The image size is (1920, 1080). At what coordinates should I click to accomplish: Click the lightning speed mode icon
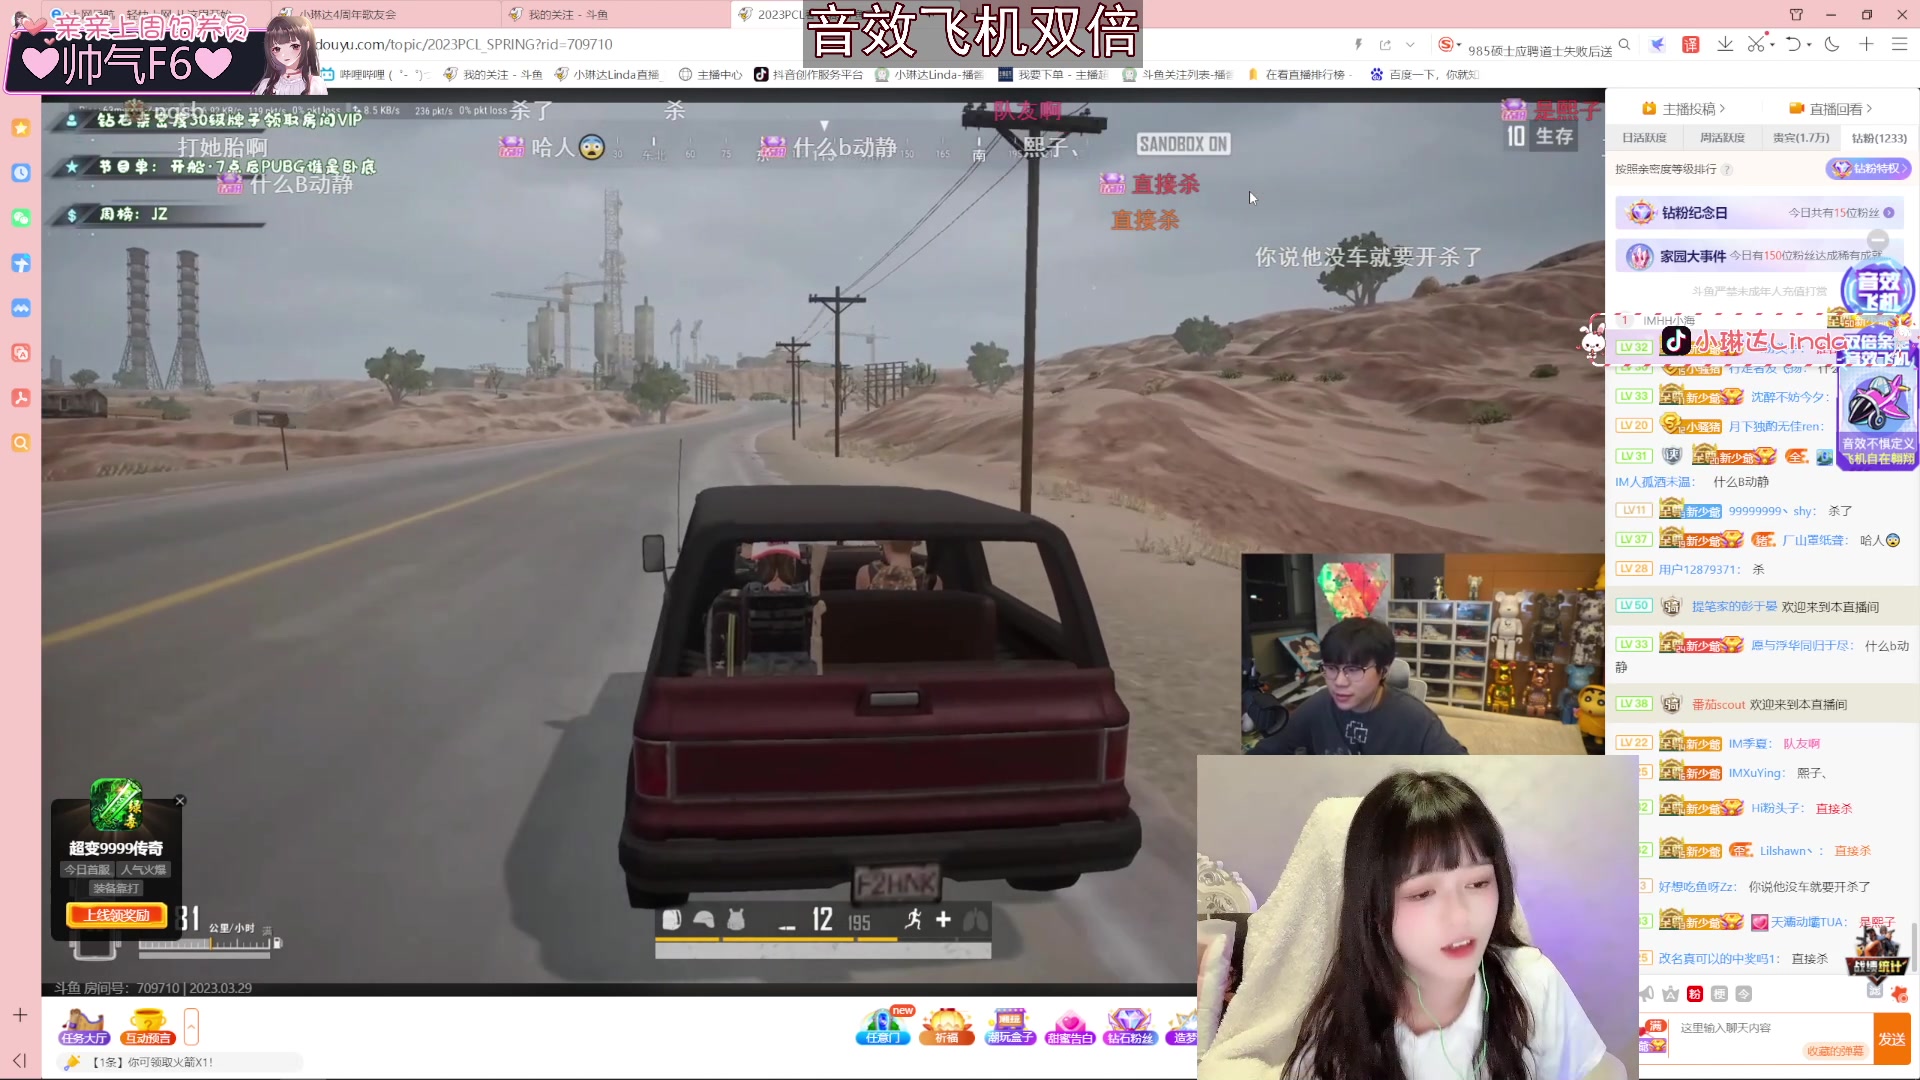[x=1358, y=45]
